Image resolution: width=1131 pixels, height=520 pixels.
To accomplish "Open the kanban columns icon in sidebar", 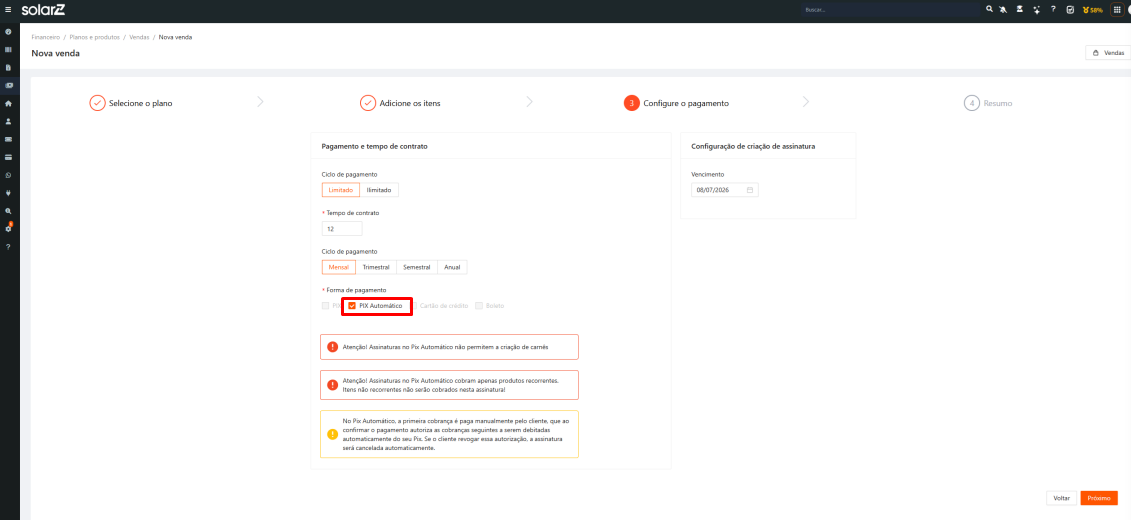I will click(x=8, y=50).
